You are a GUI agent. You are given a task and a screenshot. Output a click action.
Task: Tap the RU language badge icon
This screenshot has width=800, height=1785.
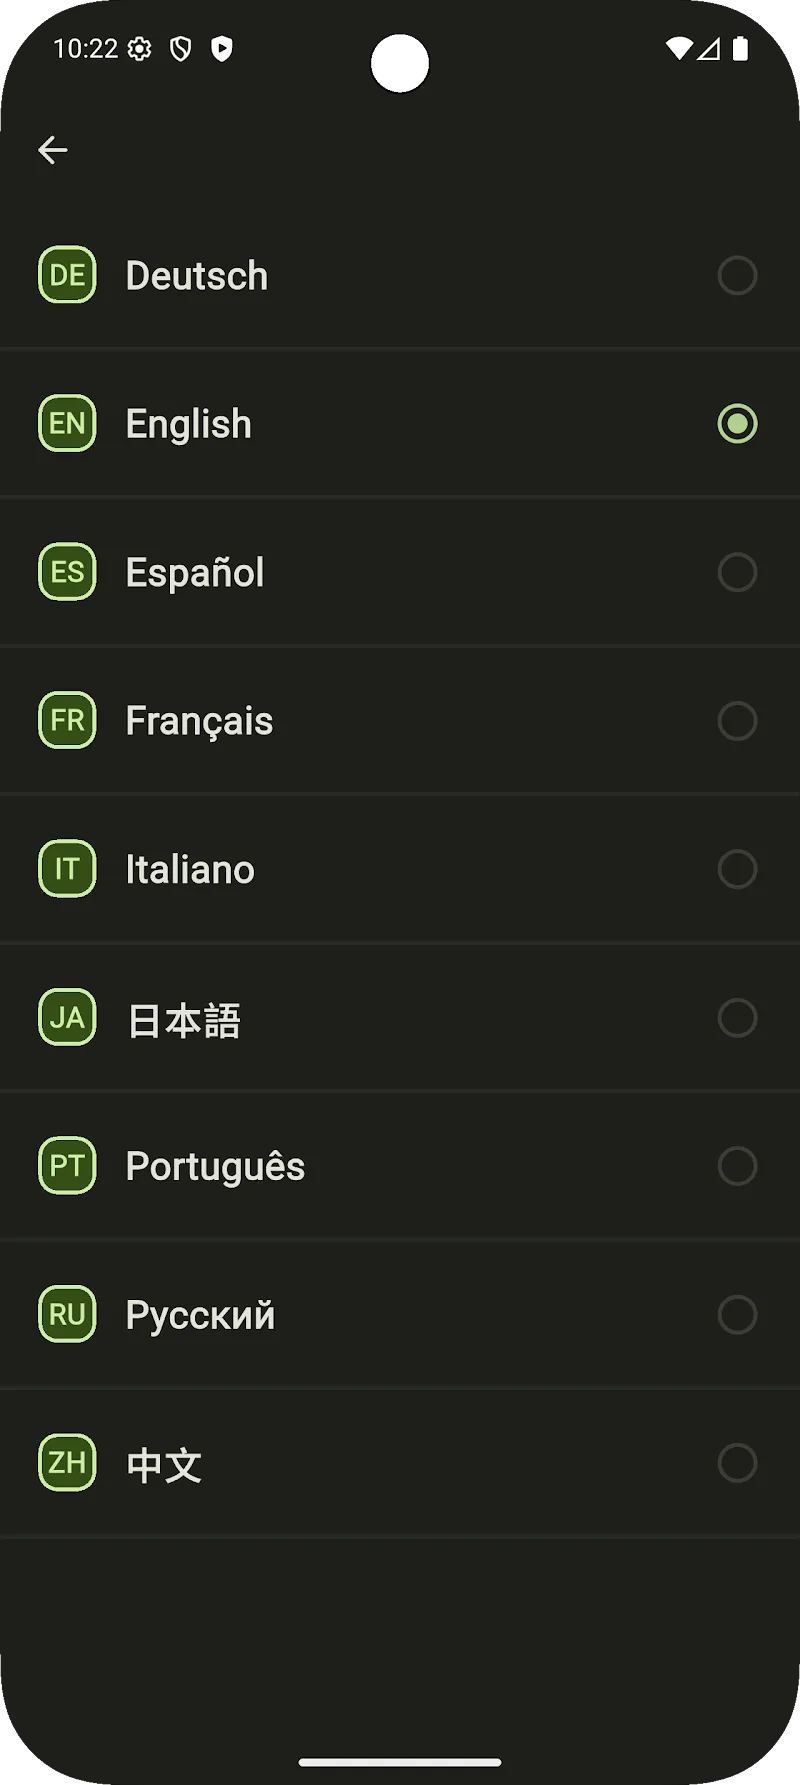point(67,1314)
